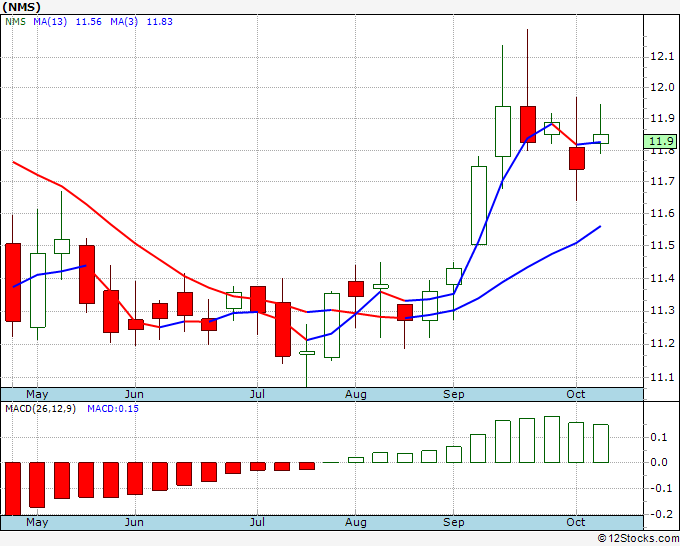Image resolution: width=680 pixels, height=546 pixels.
Task: Click the 11.4 price axis label
Action: pos(662,278)
